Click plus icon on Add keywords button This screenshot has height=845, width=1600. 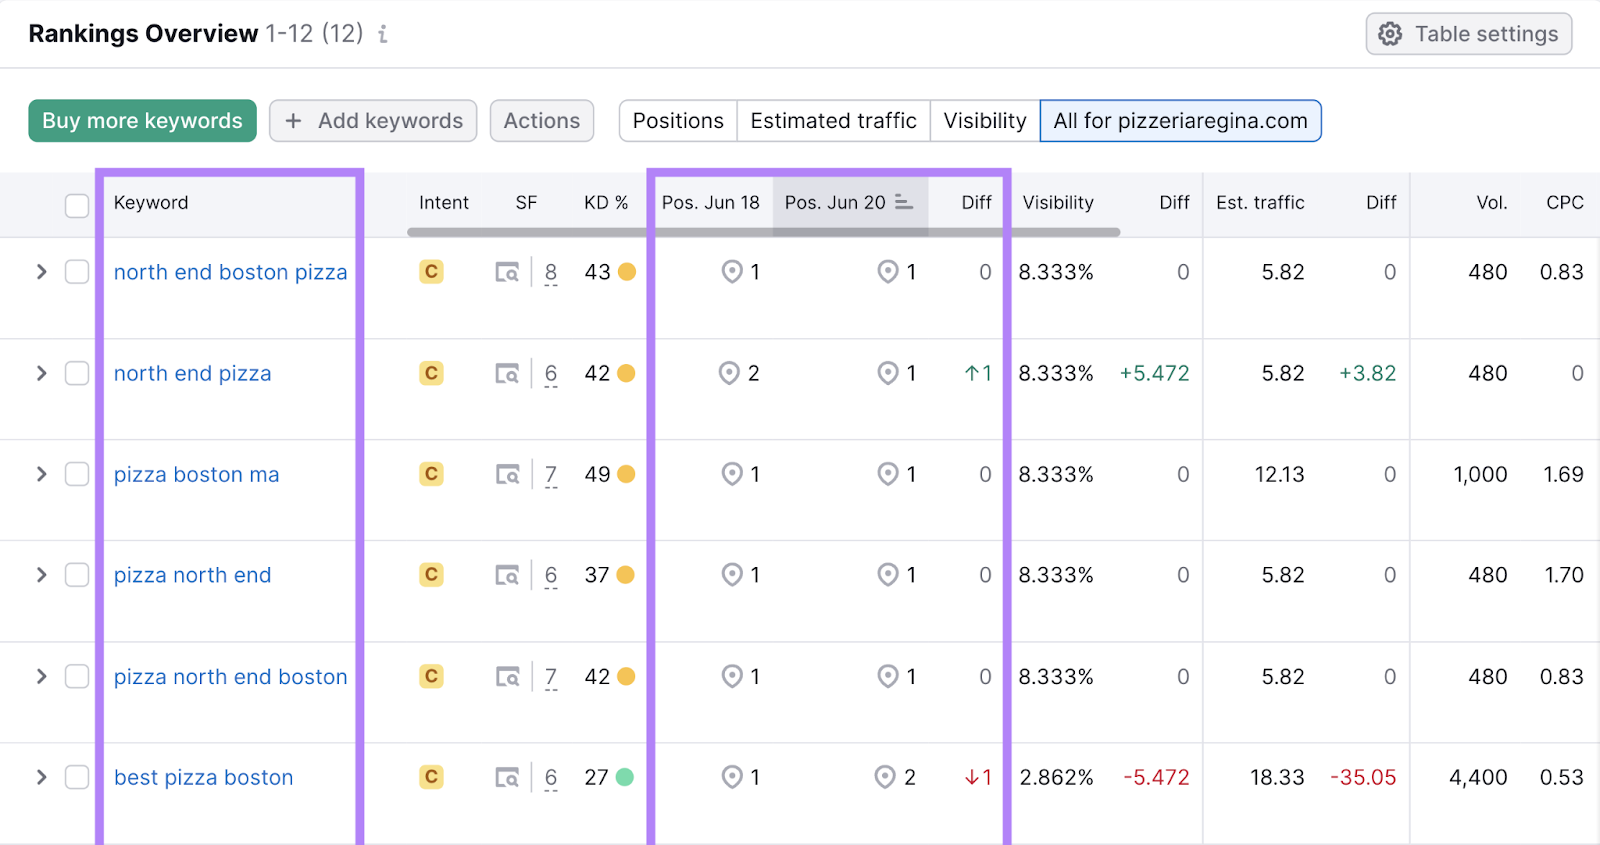293,121
